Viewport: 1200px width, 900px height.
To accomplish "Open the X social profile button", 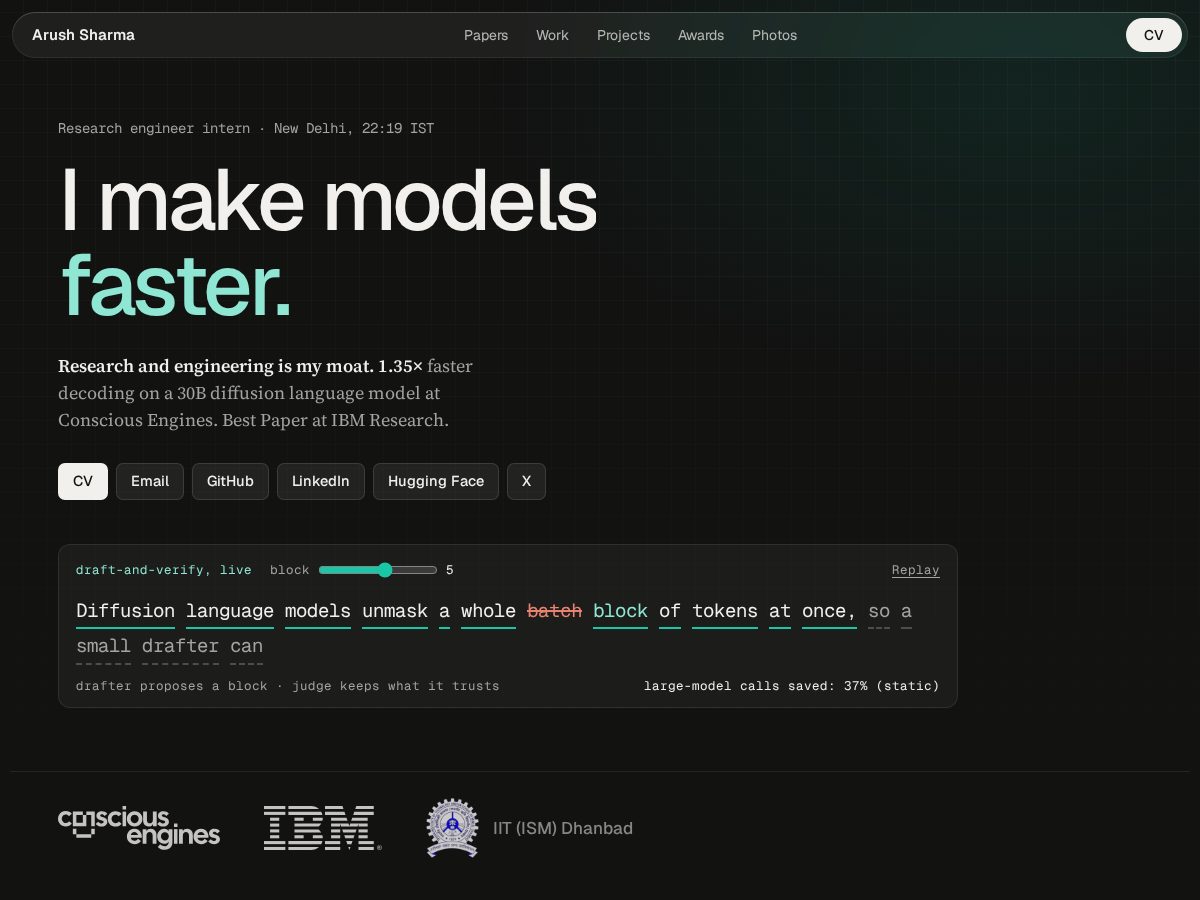I will tap(526, 481).
